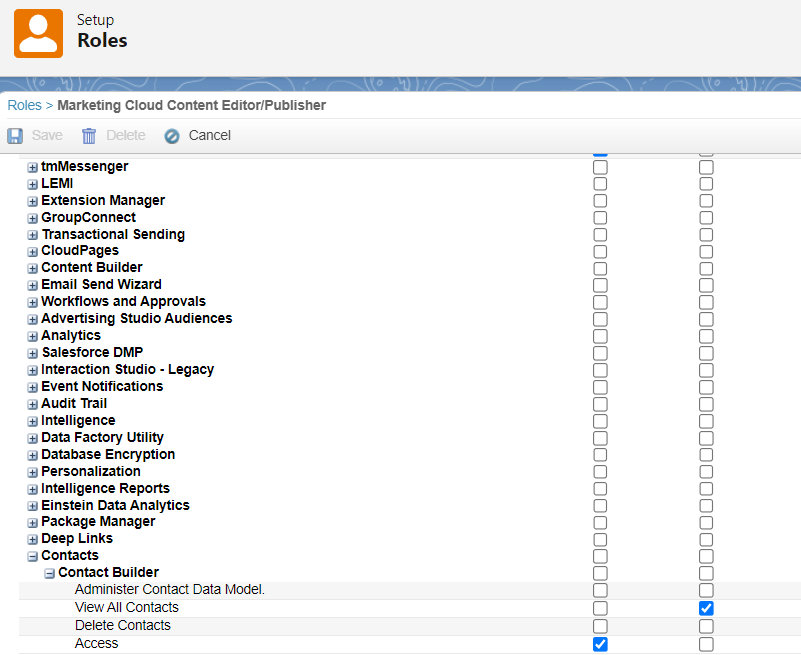Check first checkbox for Contacts
Screen dimensions: 801x655
pos(600,556)
